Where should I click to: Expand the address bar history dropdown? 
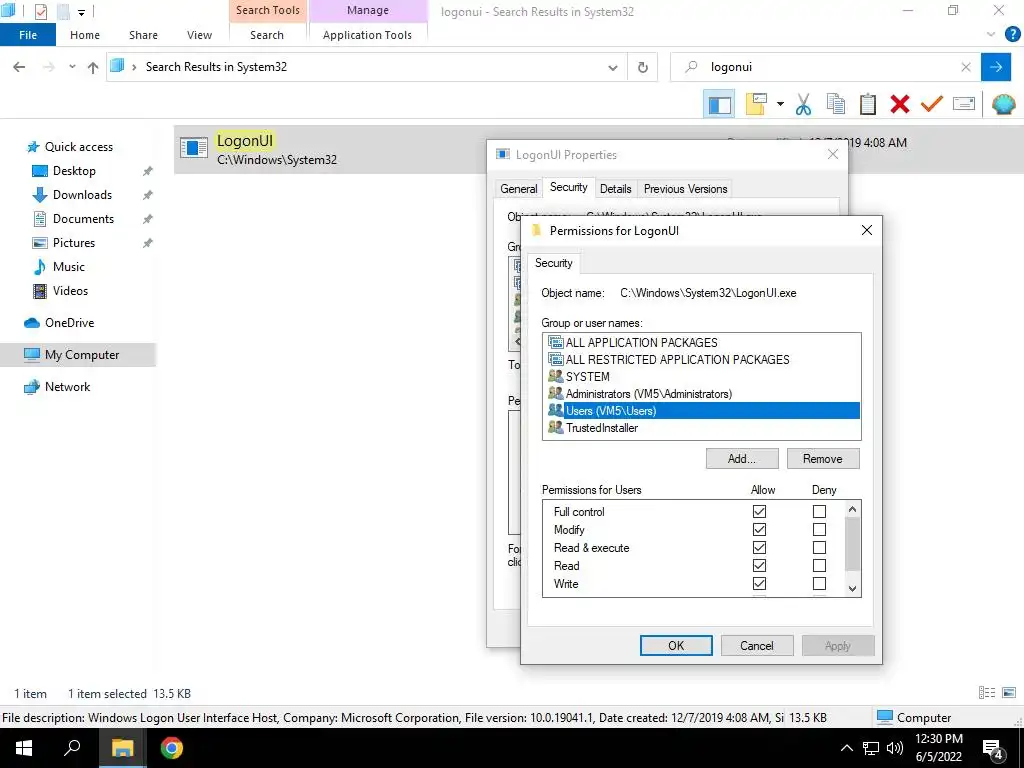point(613,67)
